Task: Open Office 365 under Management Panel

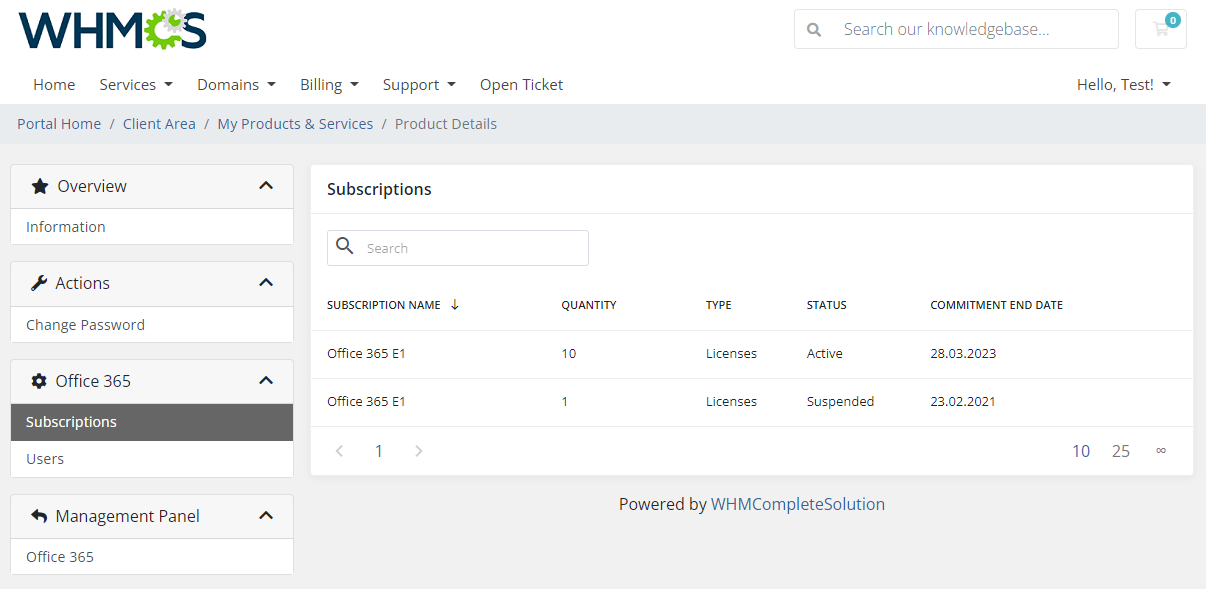Action: click(x=152, y=557)
